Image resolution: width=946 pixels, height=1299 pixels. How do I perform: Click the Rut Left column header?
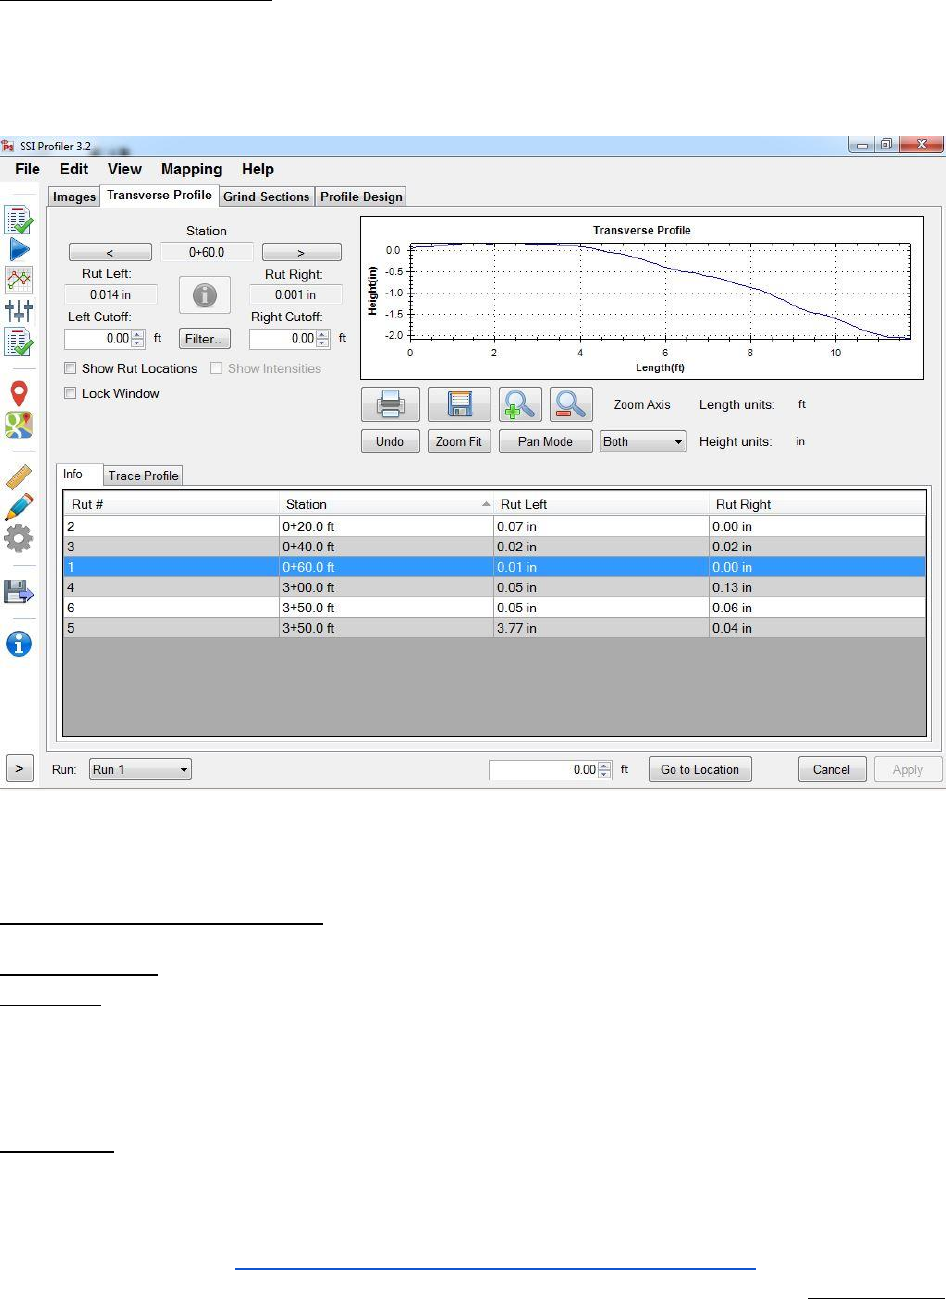click(x=602, y=505)
